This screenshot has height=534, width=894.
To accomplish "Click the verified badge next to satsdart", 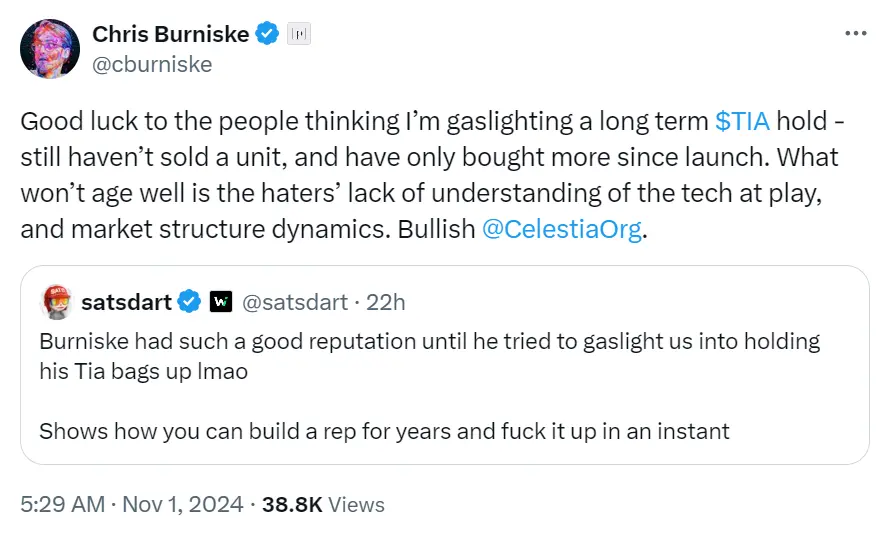I will click(190, 301).
